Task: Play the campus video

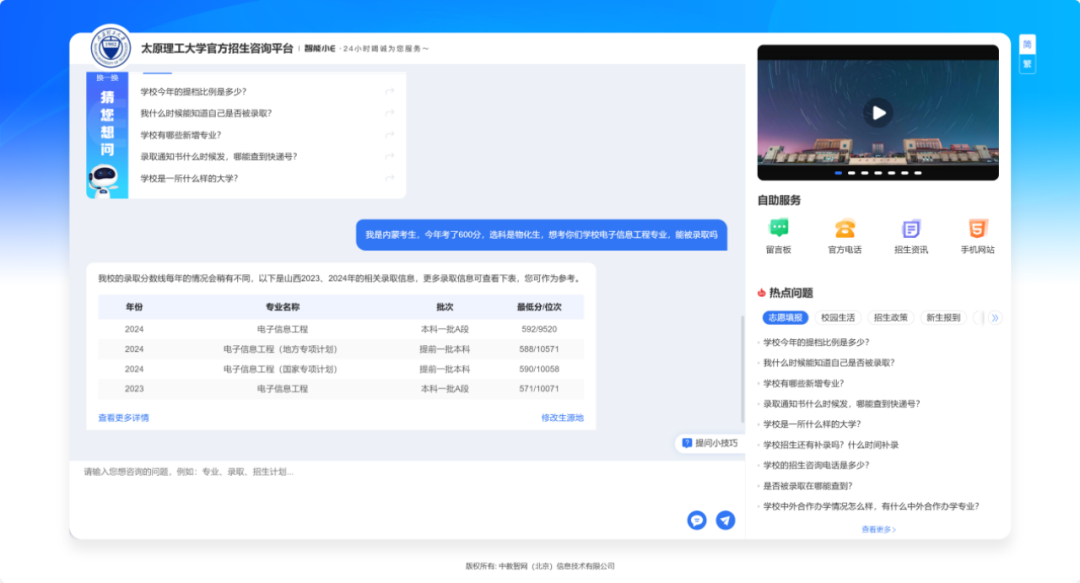Action: pyautogui.click(x=878, y=113)
